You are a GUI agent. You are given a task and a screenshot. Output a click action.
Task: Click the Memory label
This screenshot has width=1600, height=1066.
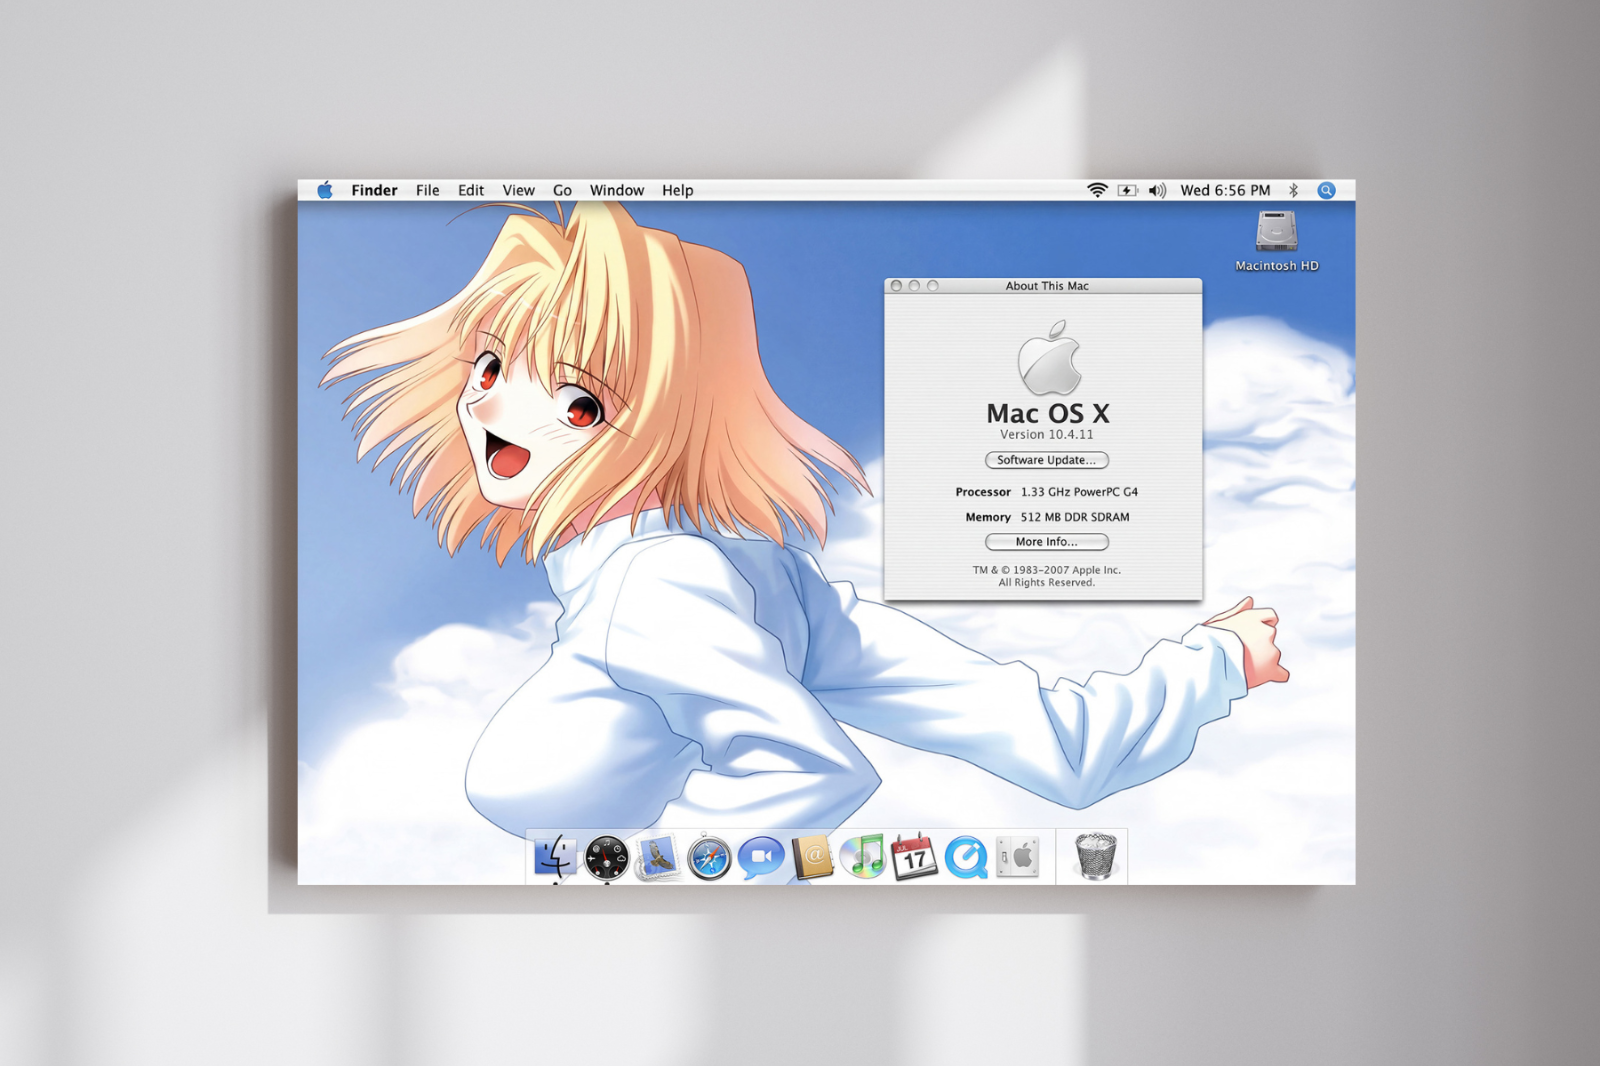pos(988,517)
